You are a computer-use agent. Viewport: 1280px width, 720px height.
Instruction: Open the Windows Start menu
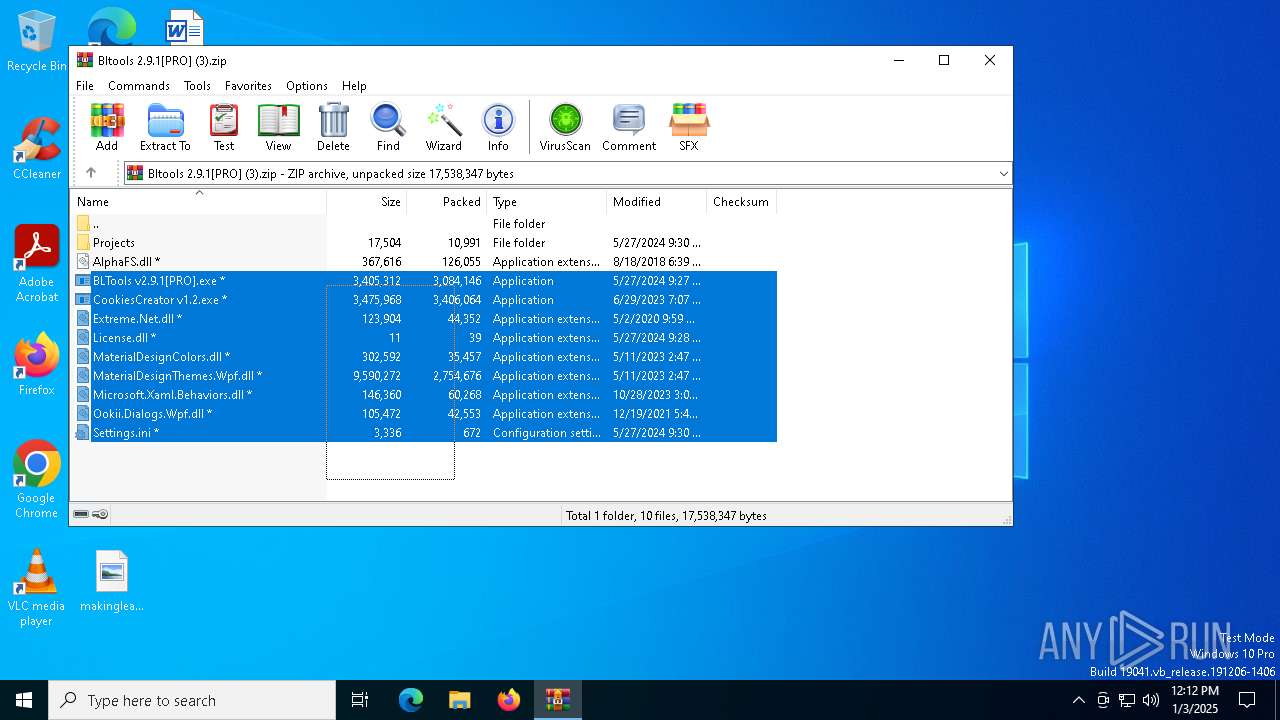24,700
